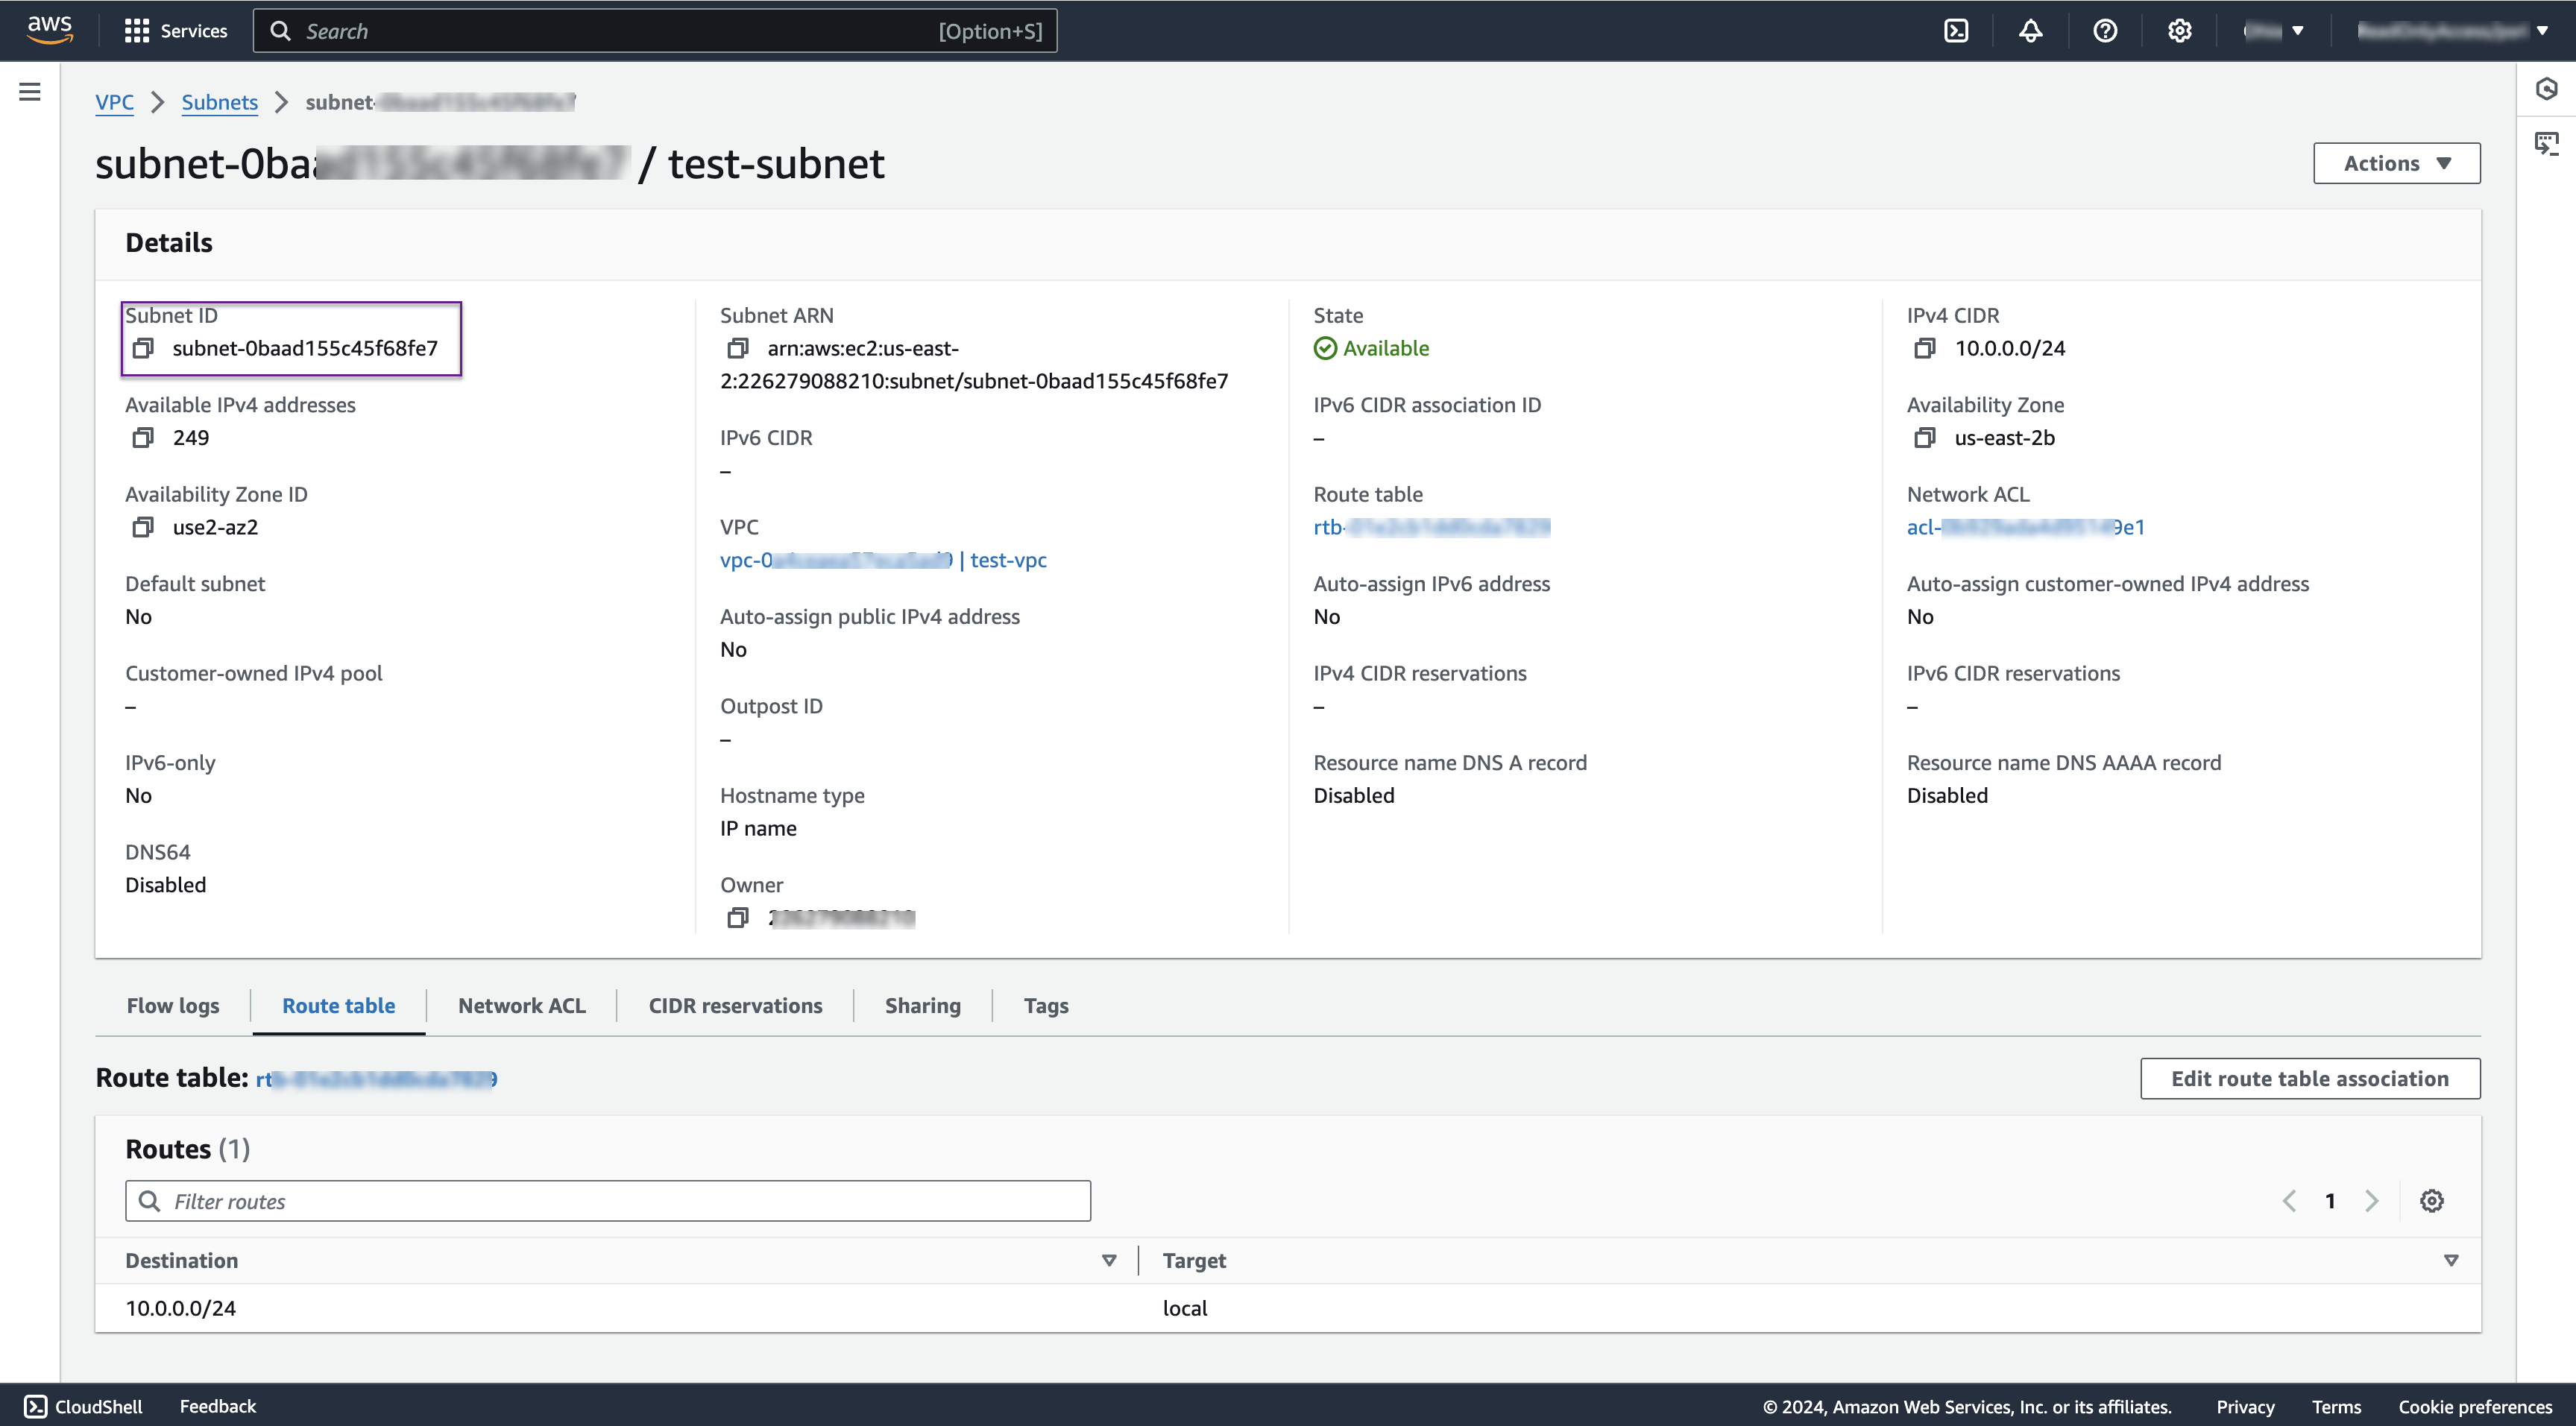
Task: Open the notifications bell
Action: click(2030, 31)
